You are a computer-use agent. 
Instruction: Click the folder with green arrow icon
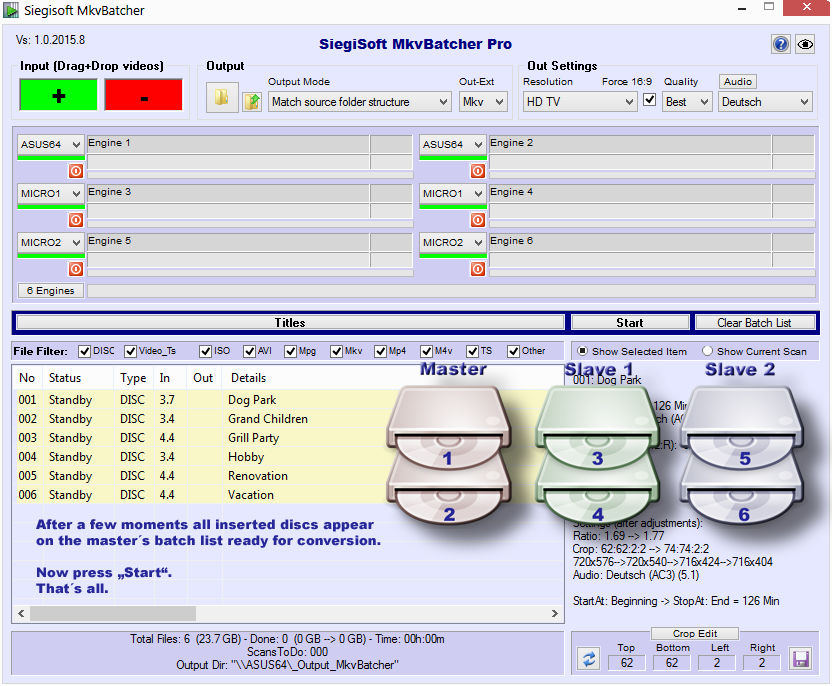click(252, 101)
